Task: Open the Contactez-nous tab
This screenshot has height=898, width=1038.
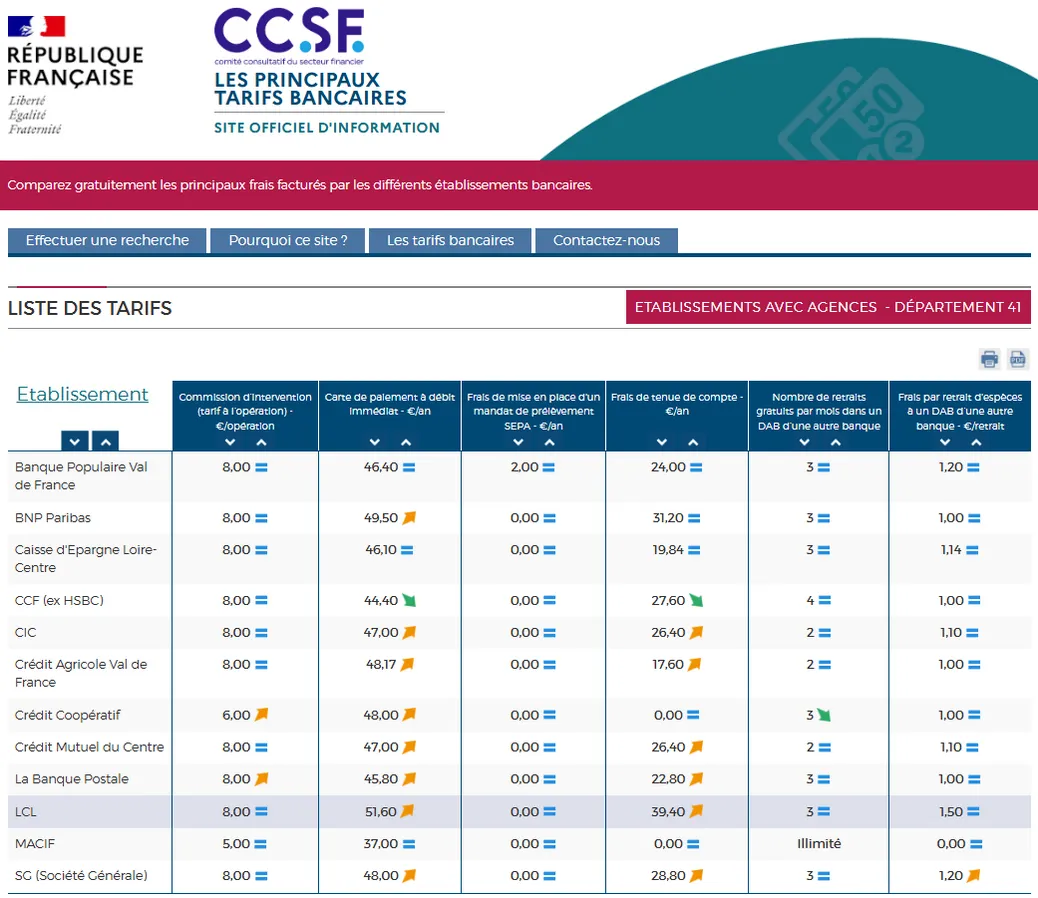Action: [606, 240]
